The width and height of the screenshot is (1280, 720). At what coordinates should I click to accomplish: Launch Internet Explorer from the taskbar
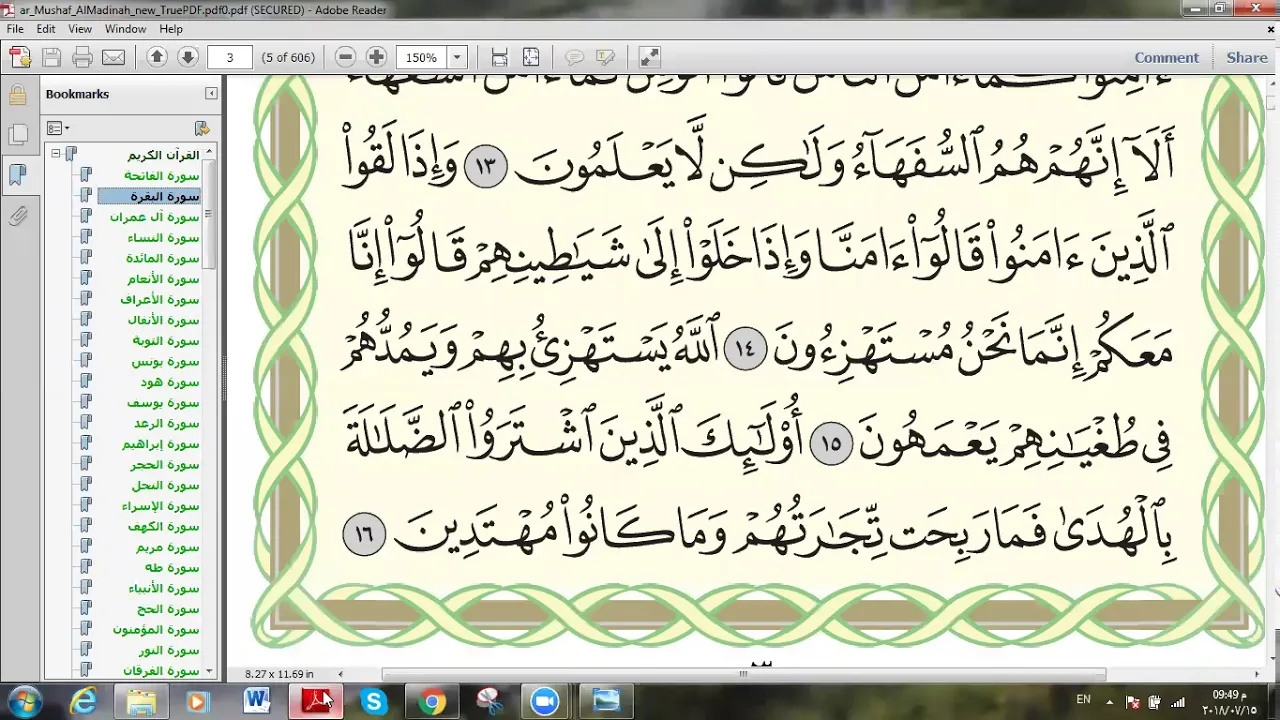click(84, 701)
